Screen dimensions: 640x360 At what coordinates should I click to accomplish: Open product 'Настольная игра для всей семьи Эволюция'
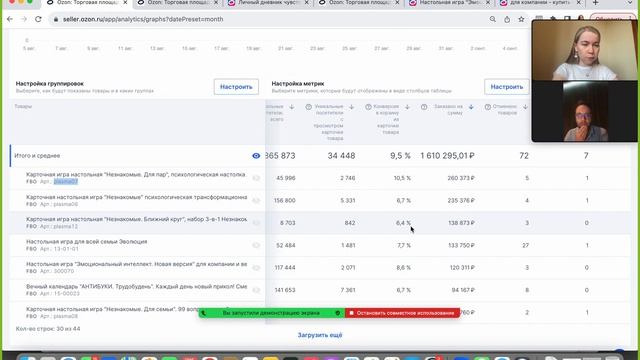(87, 242)
